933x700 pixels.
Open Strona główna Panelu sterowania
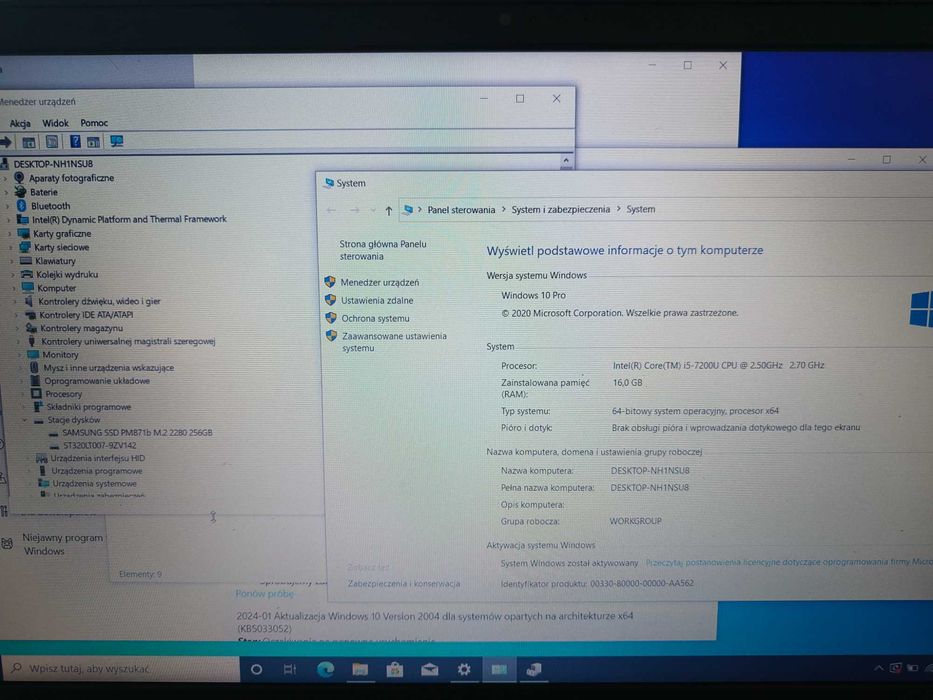pos(383,250)
